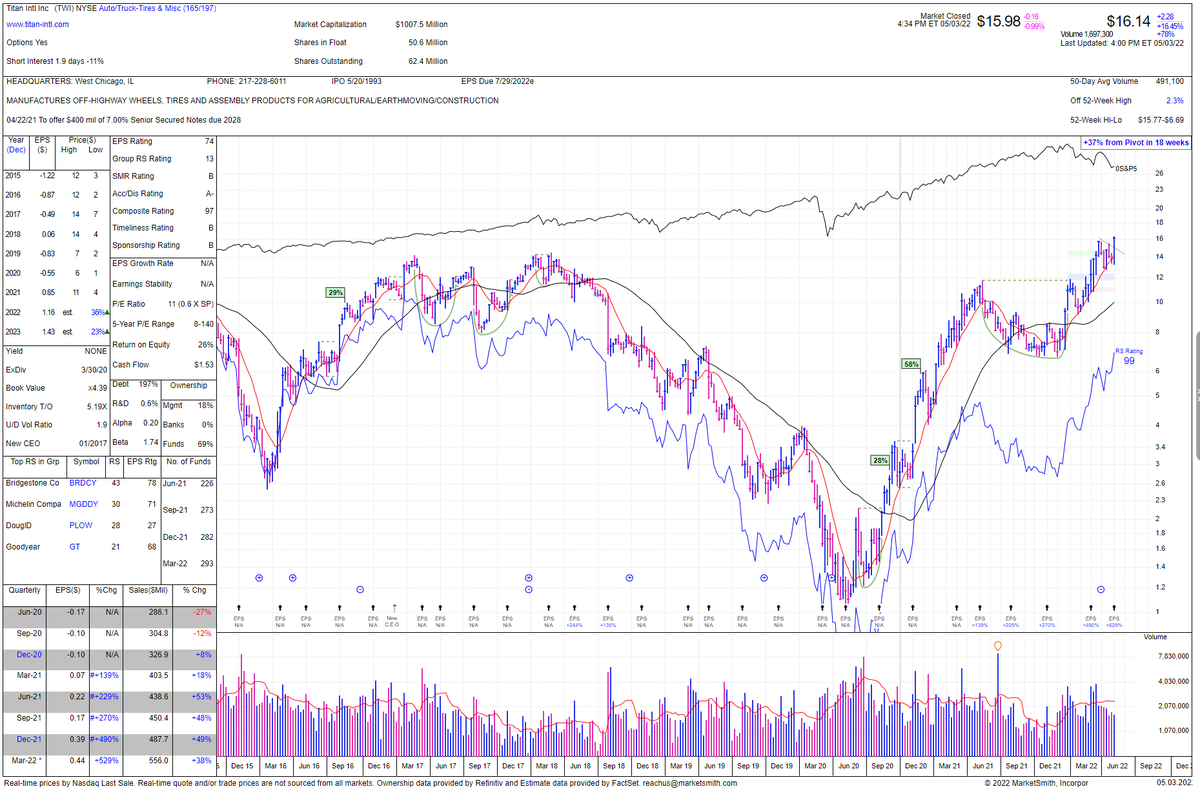Select the 'Options Yes' text

[x=26, y=43]
